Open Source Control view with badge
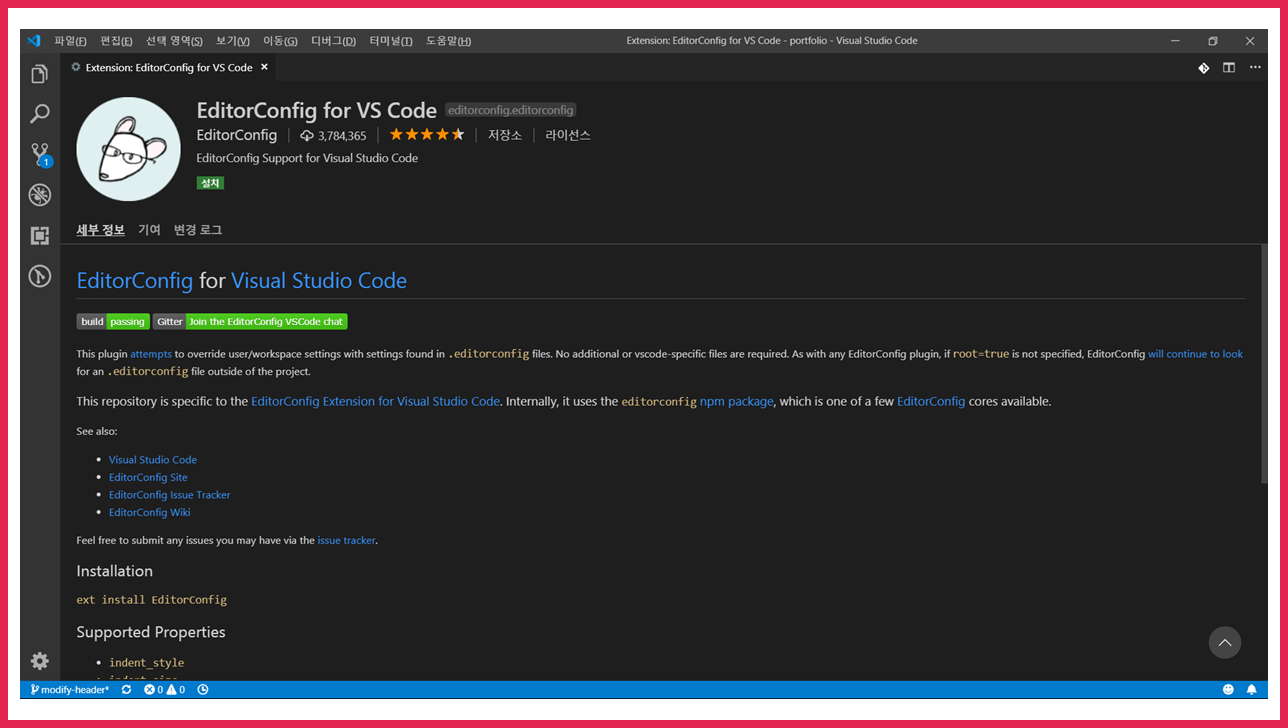The image size is (1288, 728). click(x=39, y=154)
